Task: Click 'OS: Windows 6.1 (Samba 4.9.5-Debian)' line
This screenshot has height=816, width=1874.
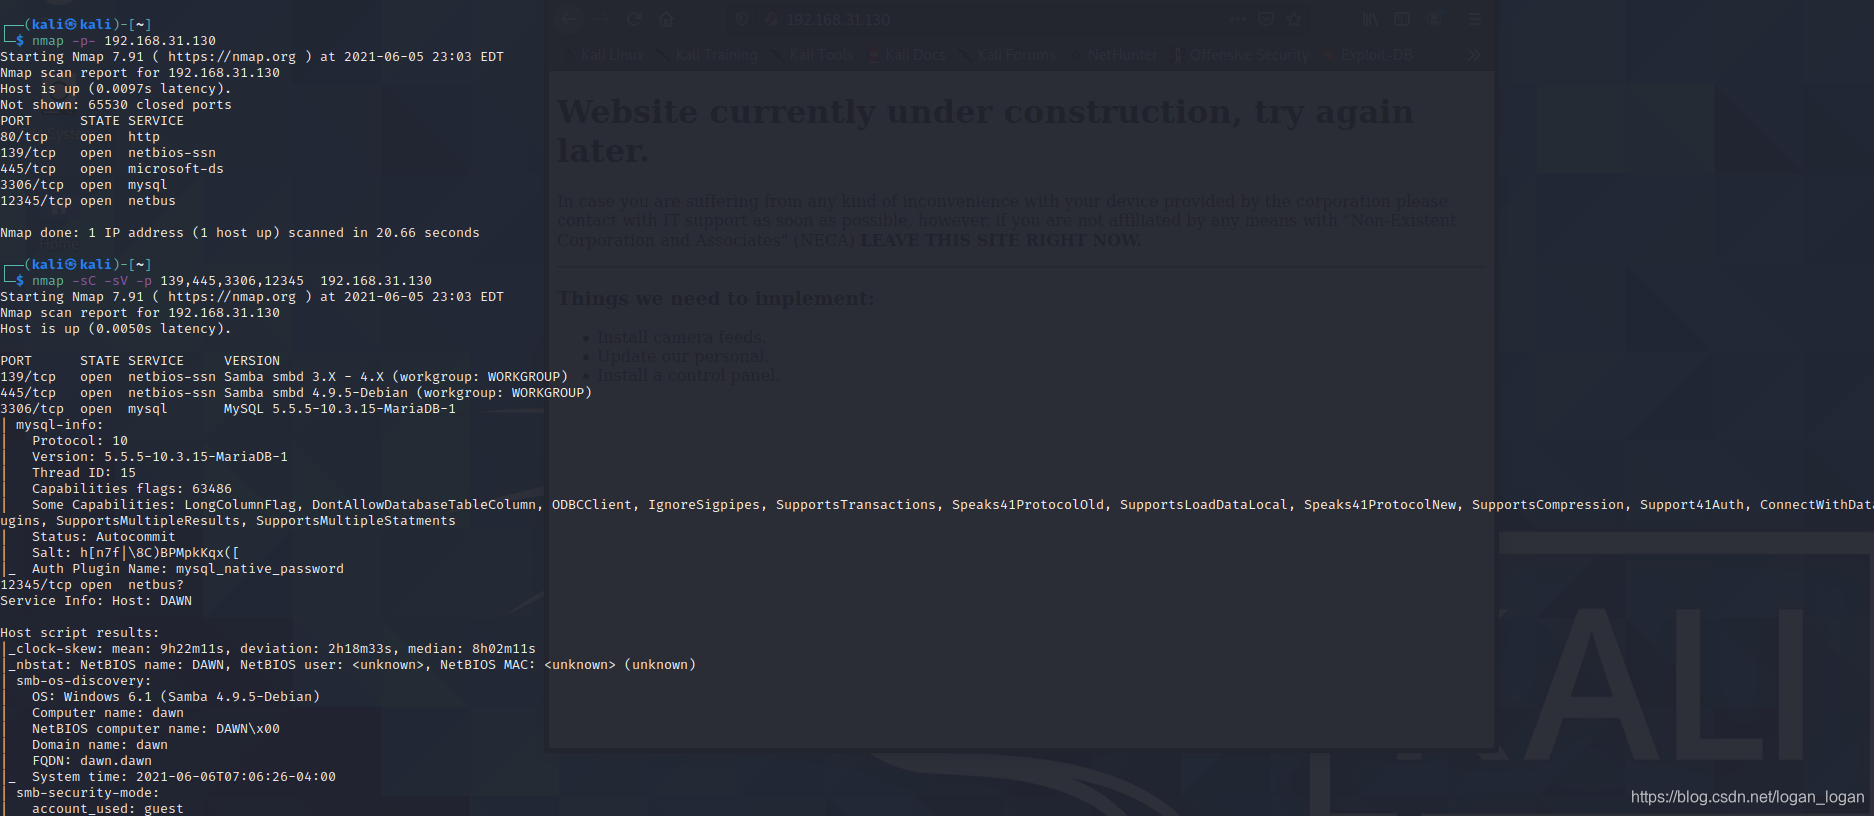Action: [x=176, y=697]
